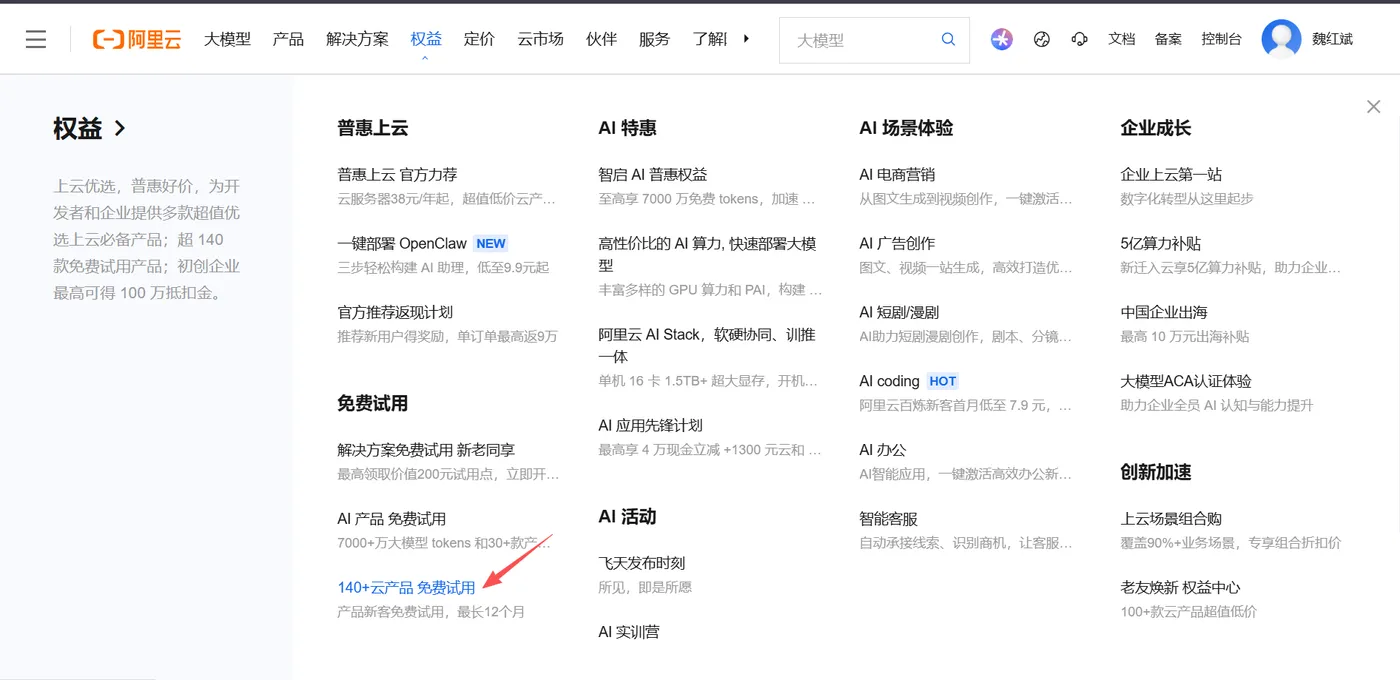Click the AI 特惠 section heading
The width and height of the screenshot is (1400, 680).
coord(627,128)
